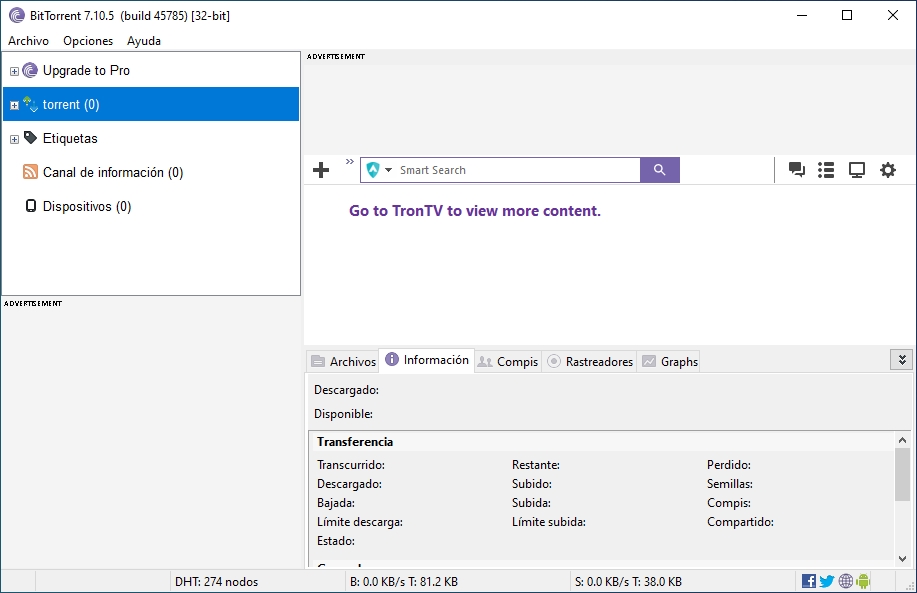Viewport: 917px width, 593px height.
Task: Click the Disponible label
Action: 343,413
